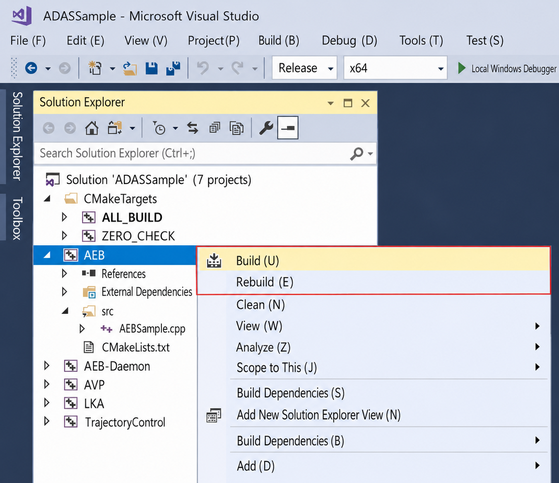Open file with the folder toolbar icon
Viewport: 559px width, 483px height.
point(130,68)
